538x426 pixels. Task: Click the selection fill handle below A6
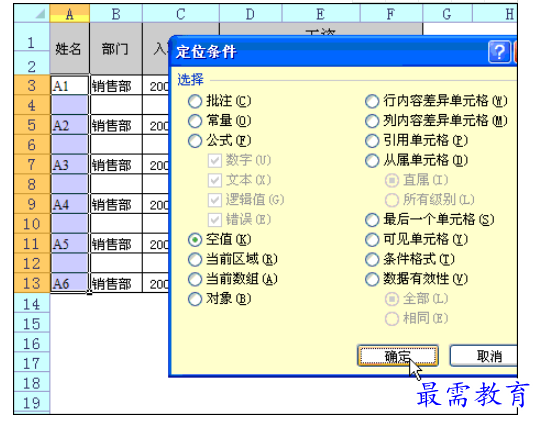click(89, 293)
